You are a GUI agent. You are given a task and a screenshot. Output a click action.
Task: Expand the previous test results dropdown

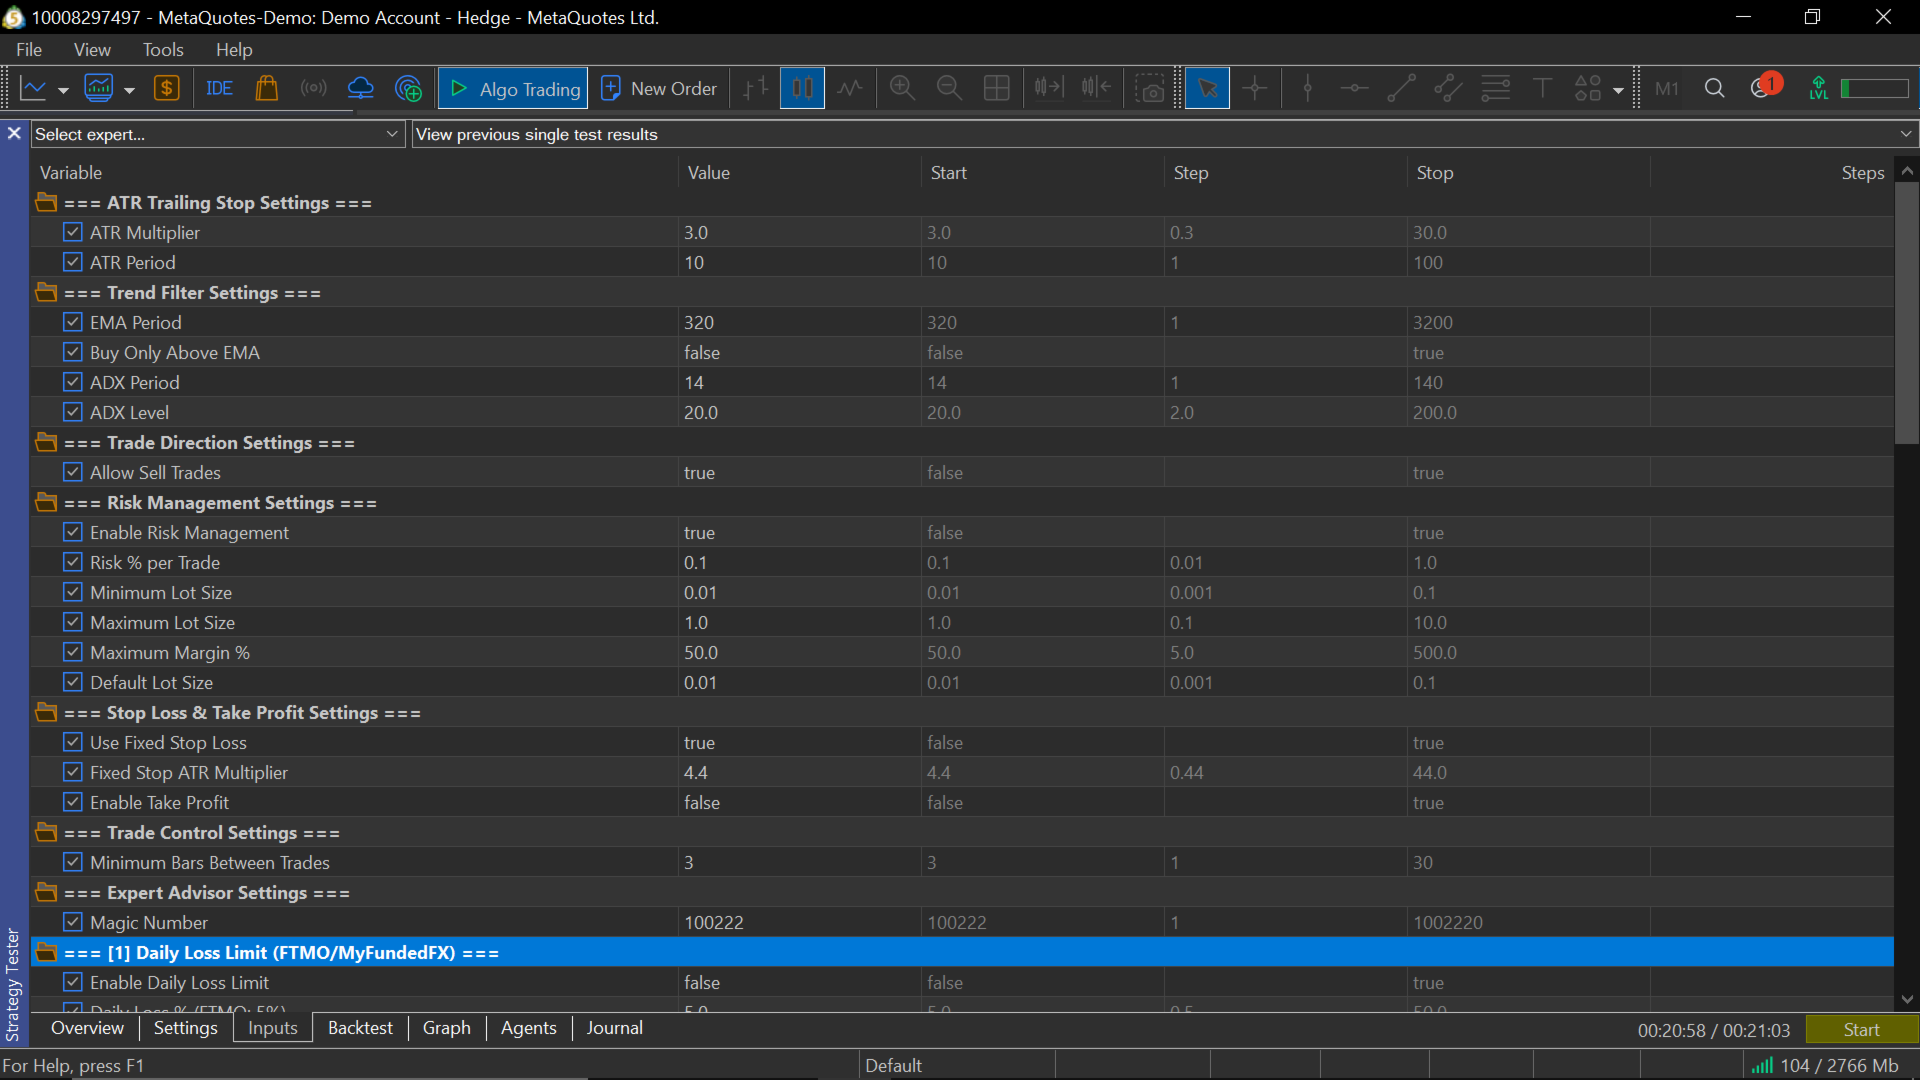click(x=1905, y=134)
